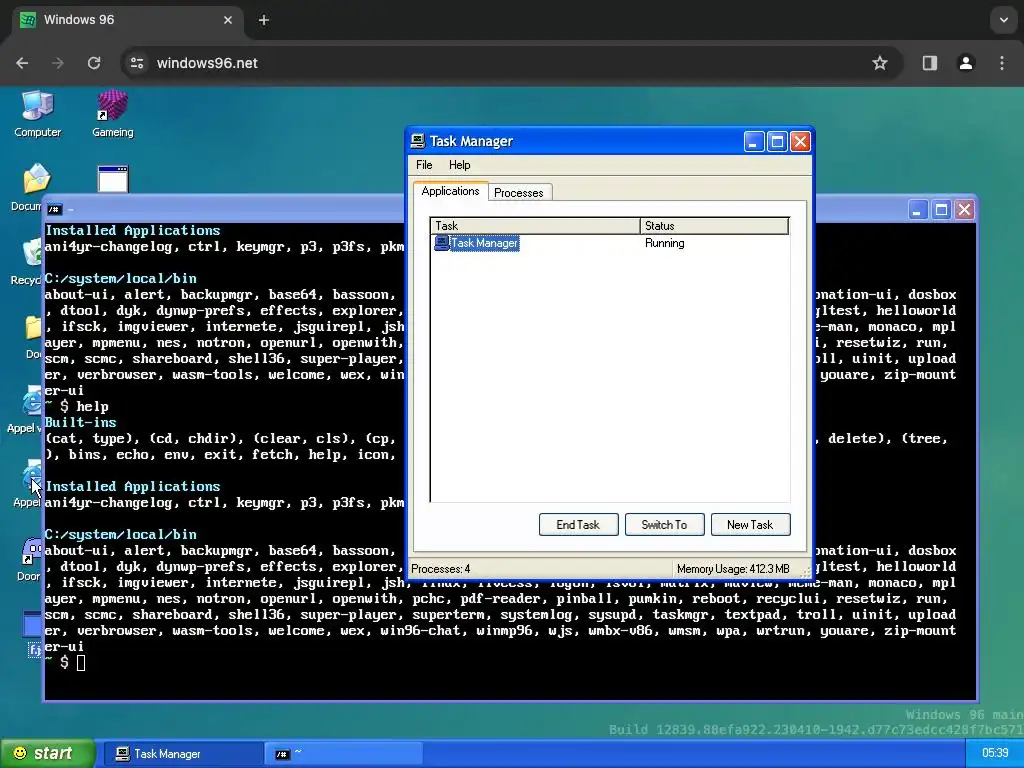Open the Help menu in Task Manager
Viewport: 1024px width, 768px height.
pos(459,165)
